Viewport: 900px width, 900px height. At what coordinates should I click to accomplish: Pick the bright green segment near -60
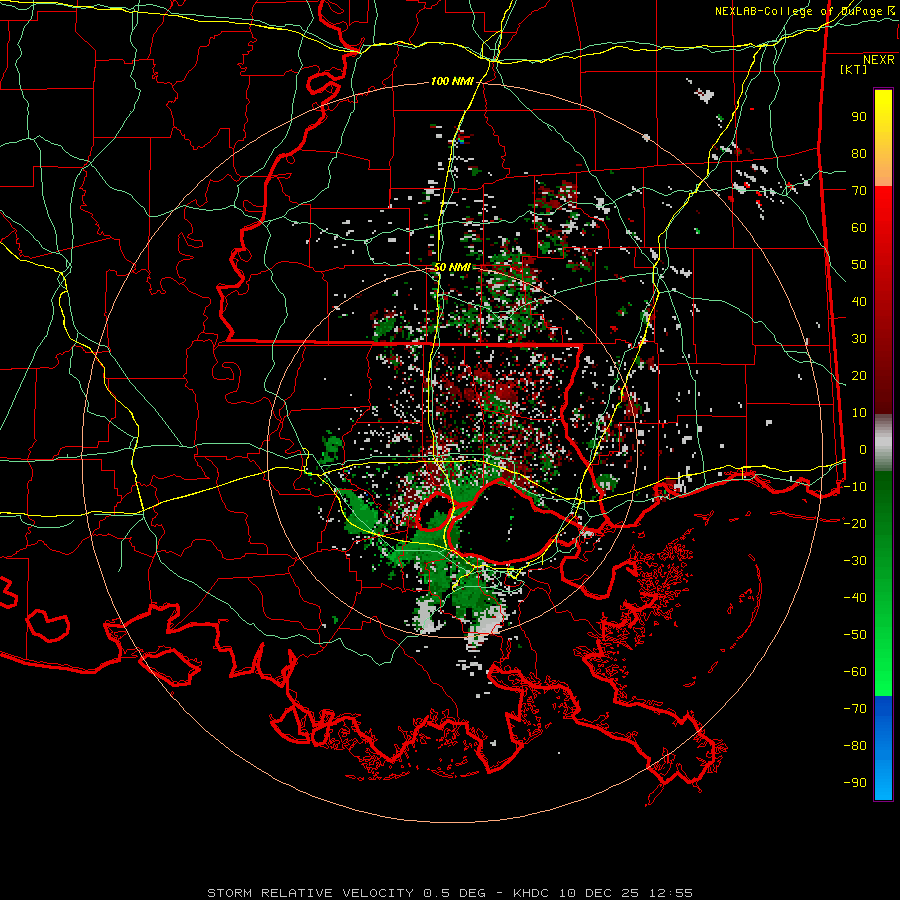pos(883,677)
